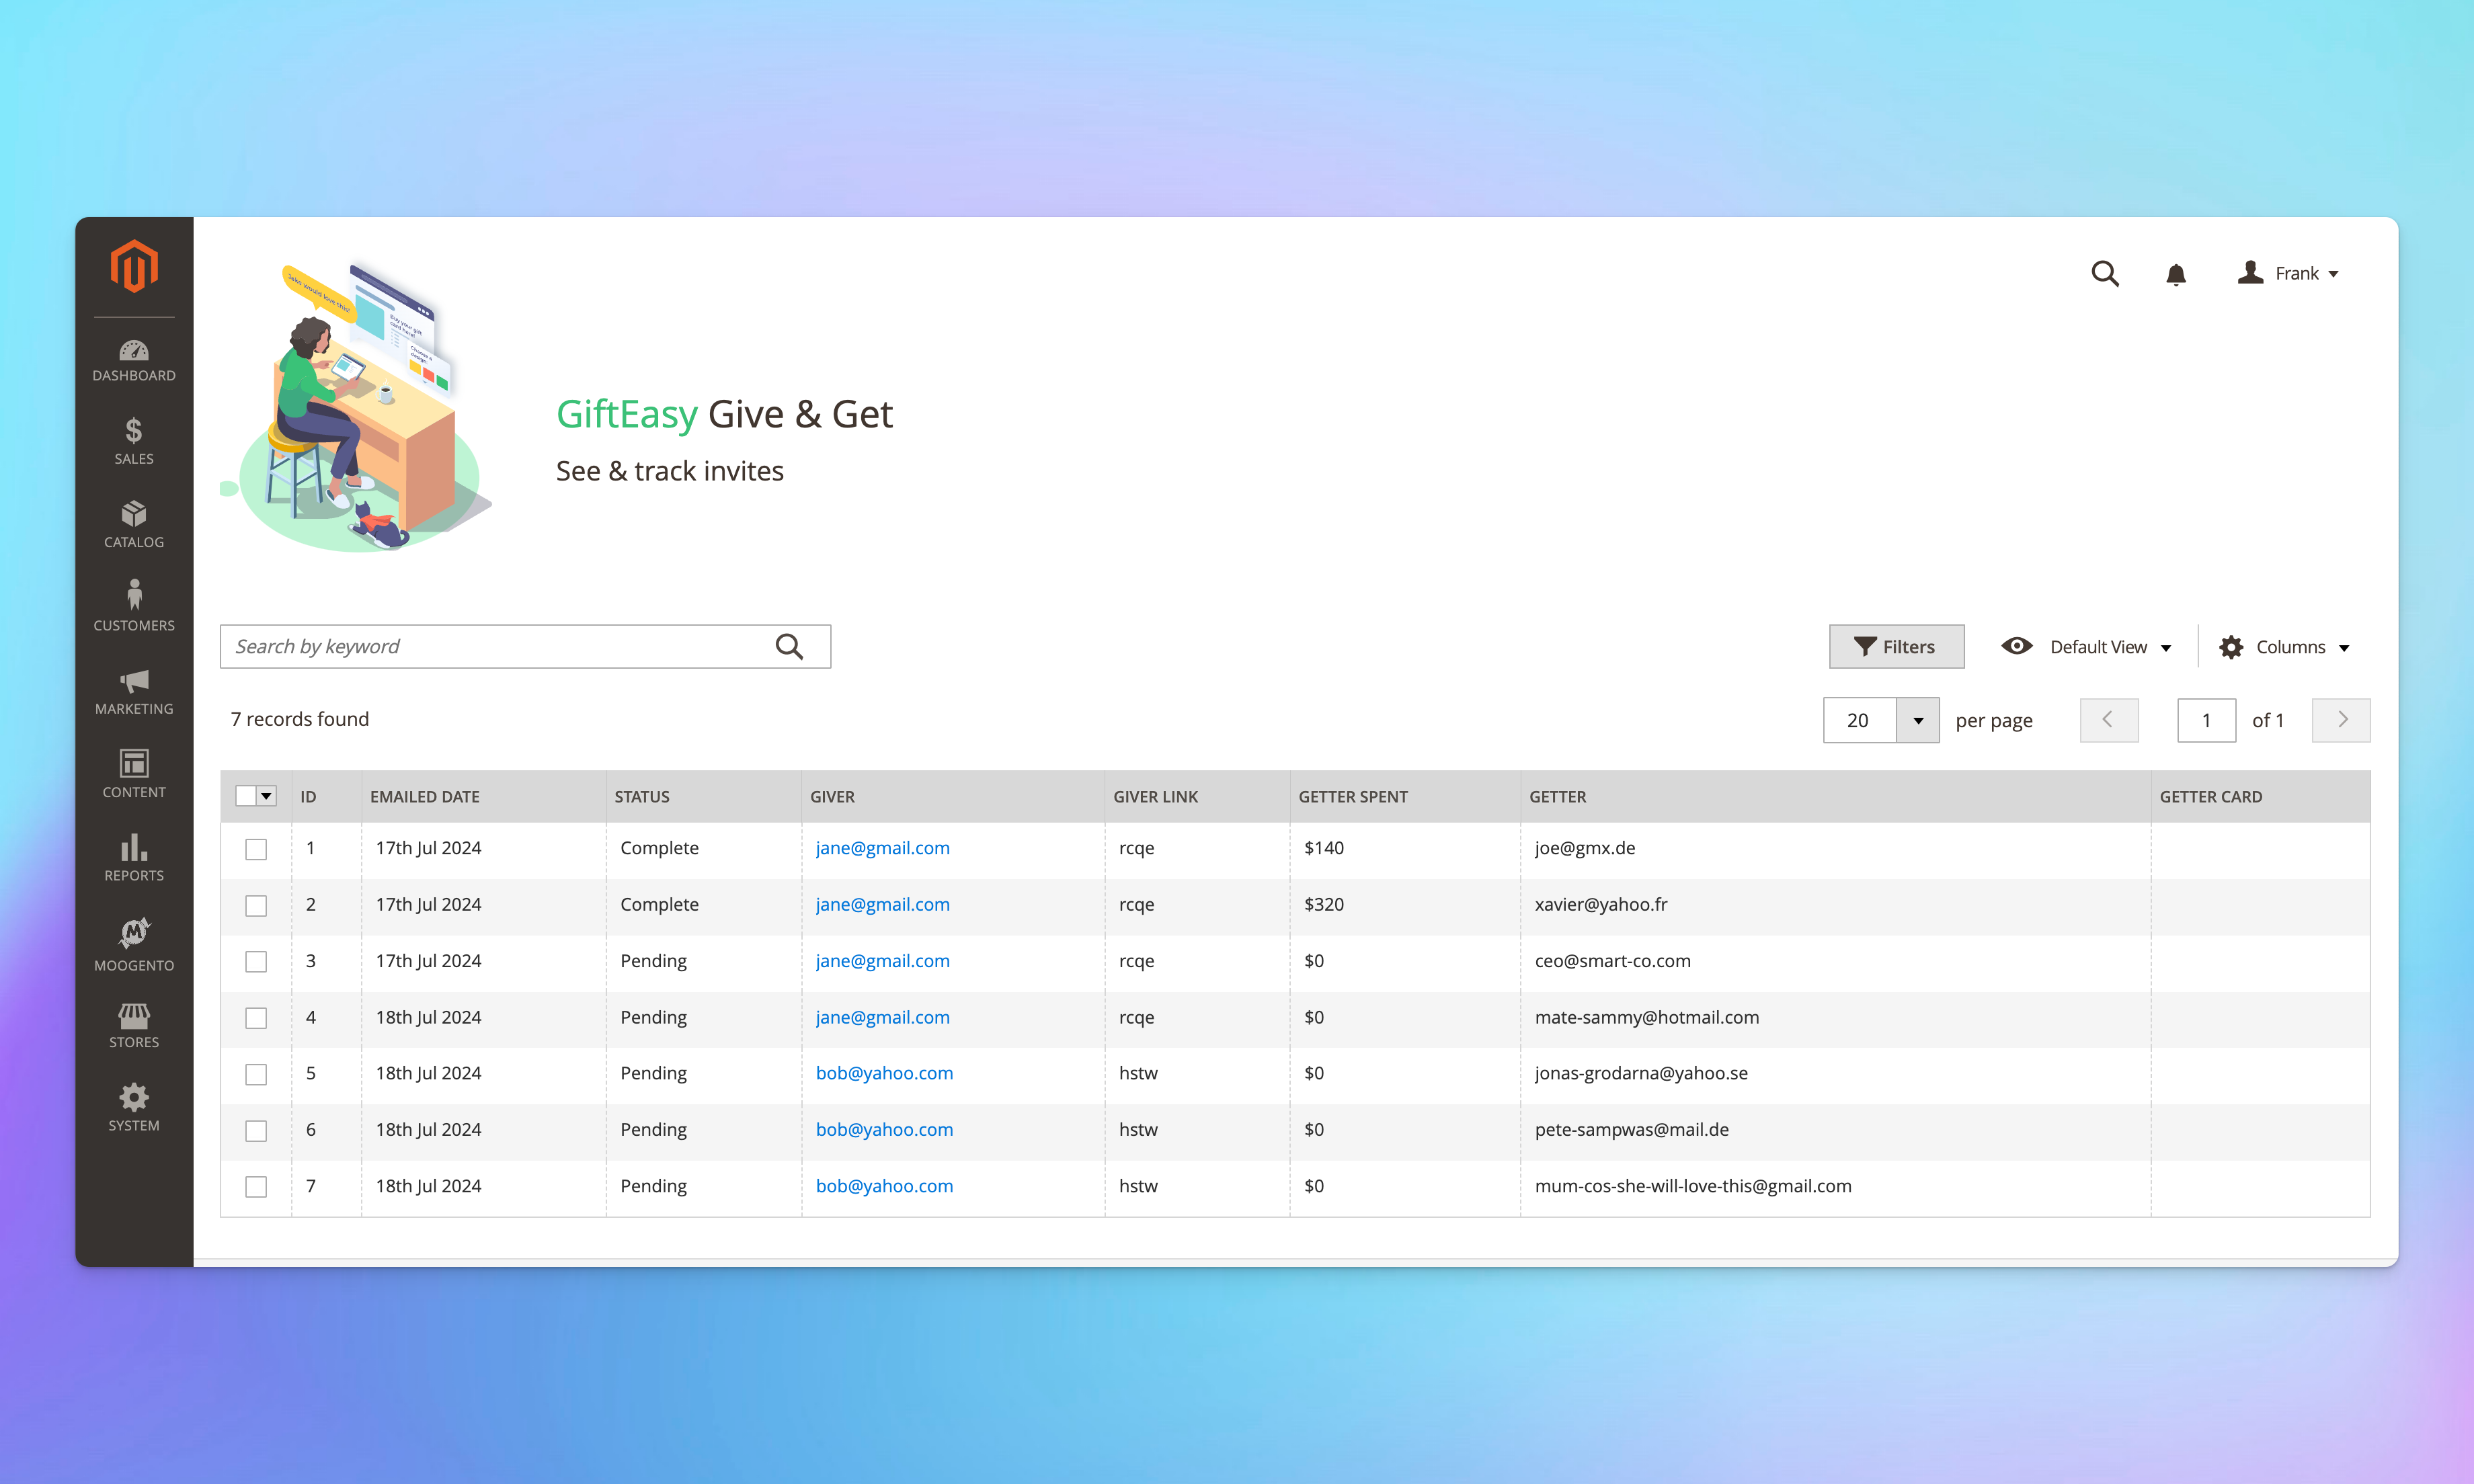2474x1484 pixels.
Task: Open bob@yahoo.com link in row 6
Action: coord(885,1129)
